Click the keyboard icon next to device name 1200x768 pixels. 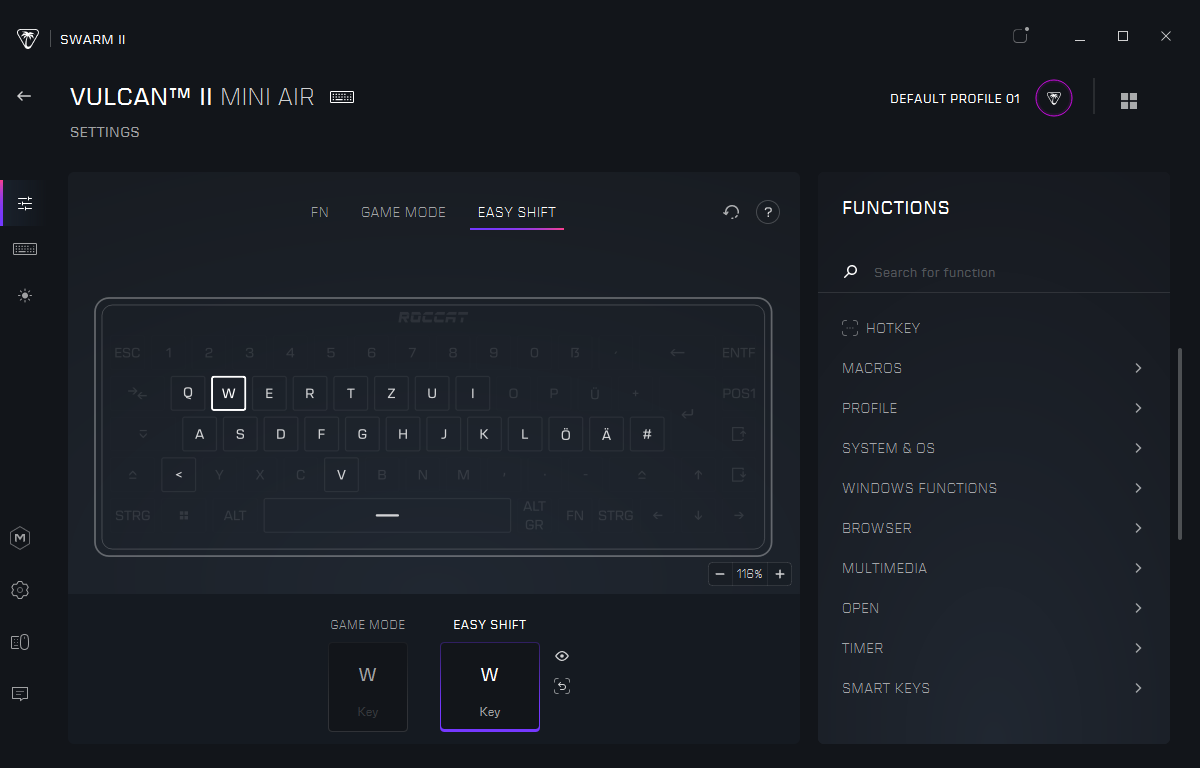[342, 97]
